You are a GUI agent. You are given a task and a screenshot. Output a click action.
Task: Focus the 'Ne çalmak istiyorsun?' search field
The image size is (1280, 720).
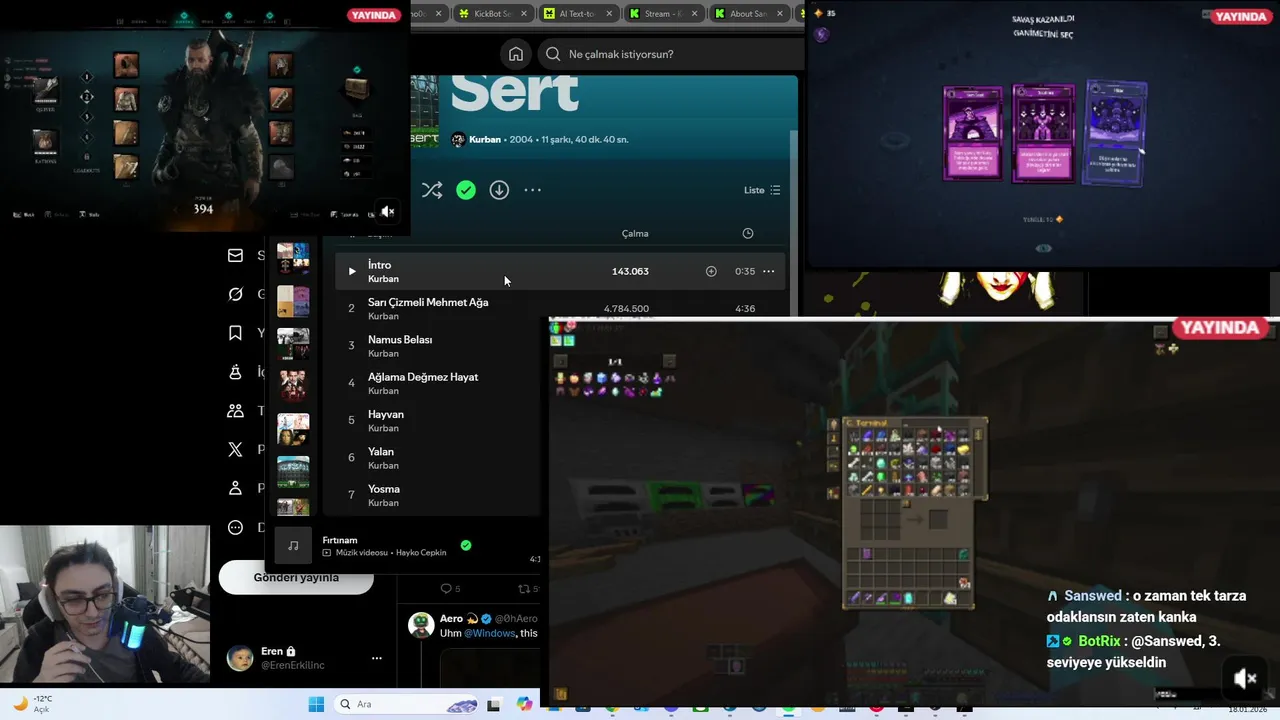pos(670,54)
